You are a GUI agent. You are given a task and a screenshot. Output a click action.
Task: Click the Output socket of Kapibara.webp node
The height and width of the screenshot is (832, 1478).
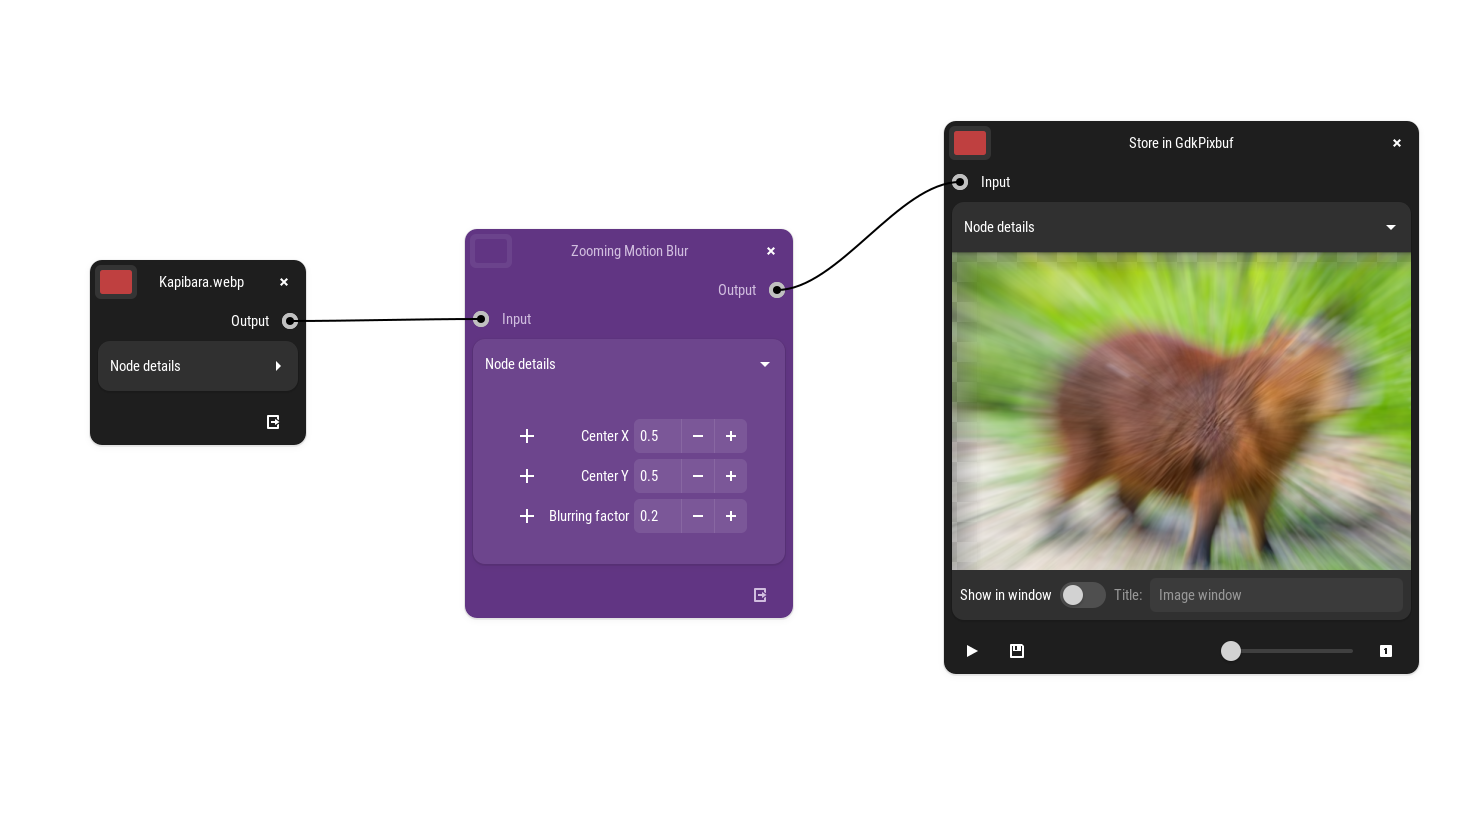[x=290, y=321]
